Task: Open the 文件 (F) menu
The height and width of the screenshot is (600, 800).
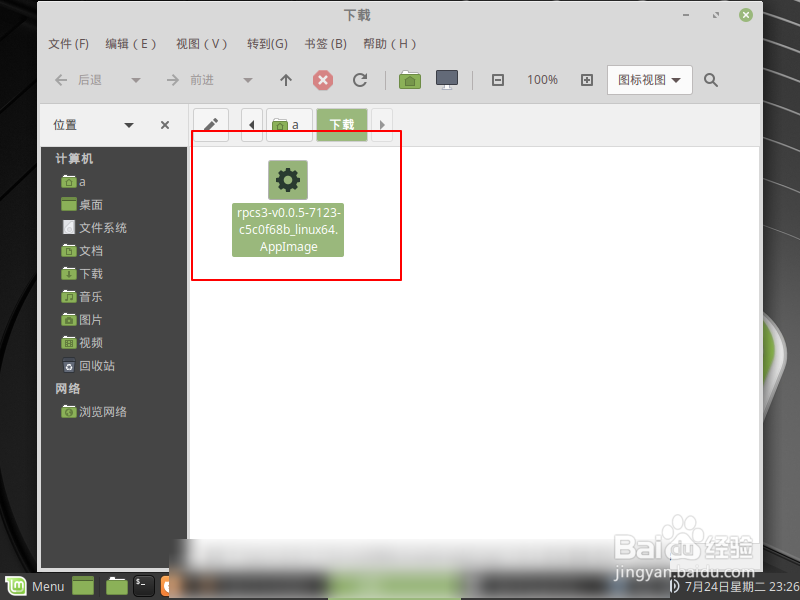Action: pos(68,44)
